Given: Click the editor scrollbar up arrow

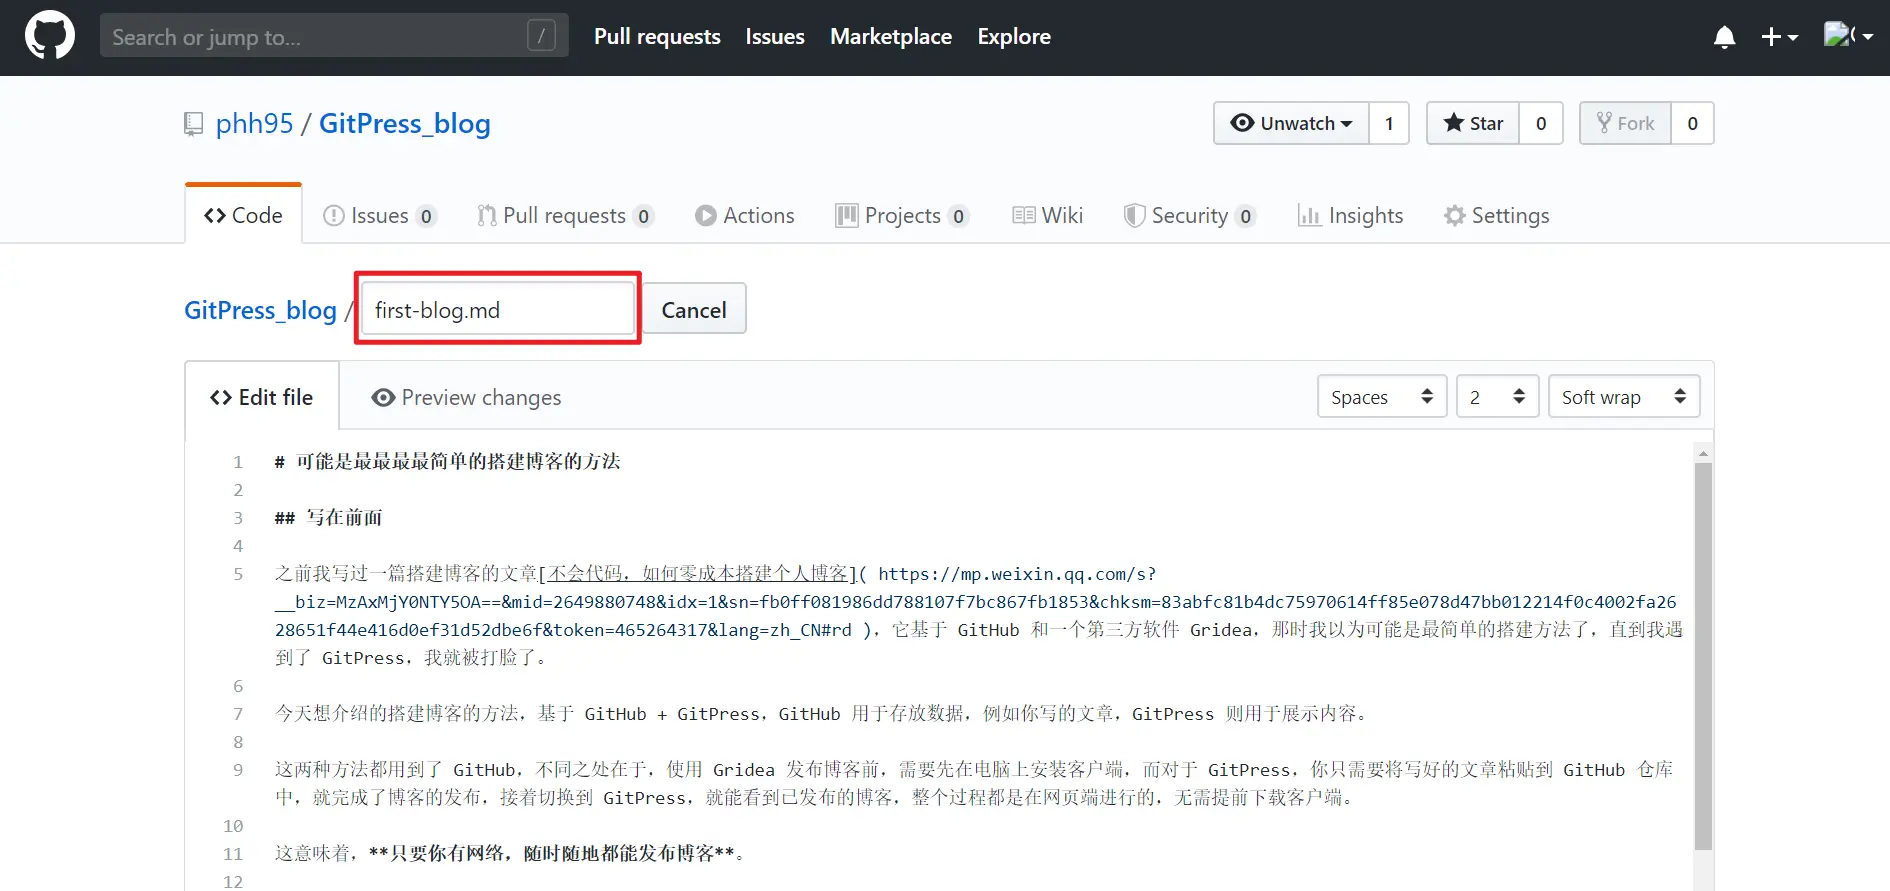Looking at the screenshot, I should 1703,453.
